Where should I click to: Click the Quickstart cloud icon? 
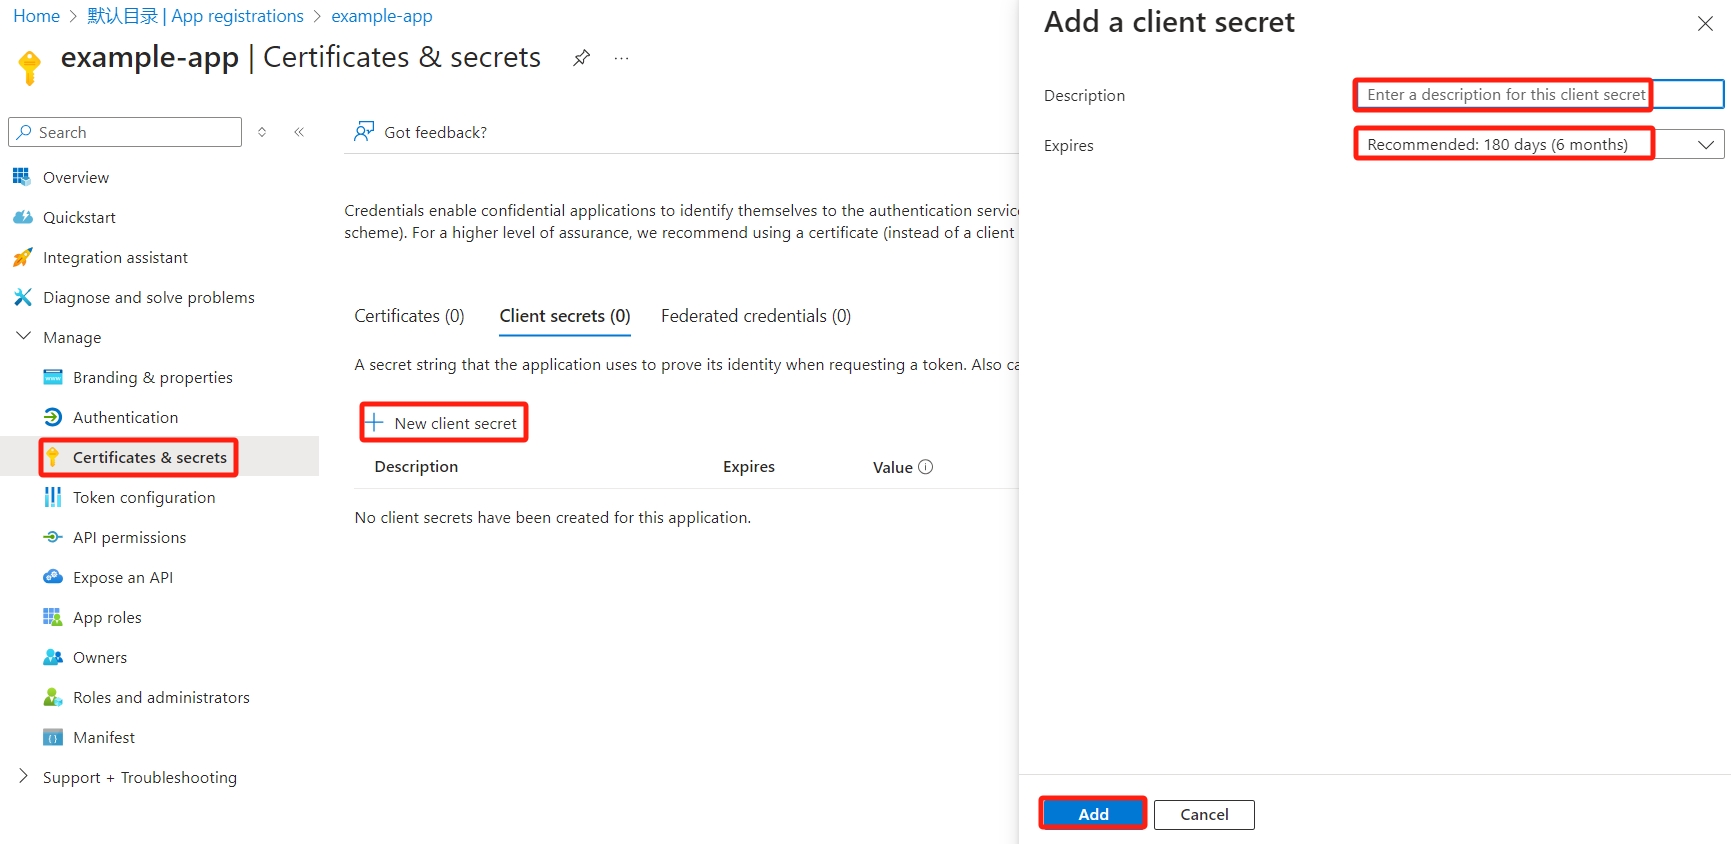22,217
